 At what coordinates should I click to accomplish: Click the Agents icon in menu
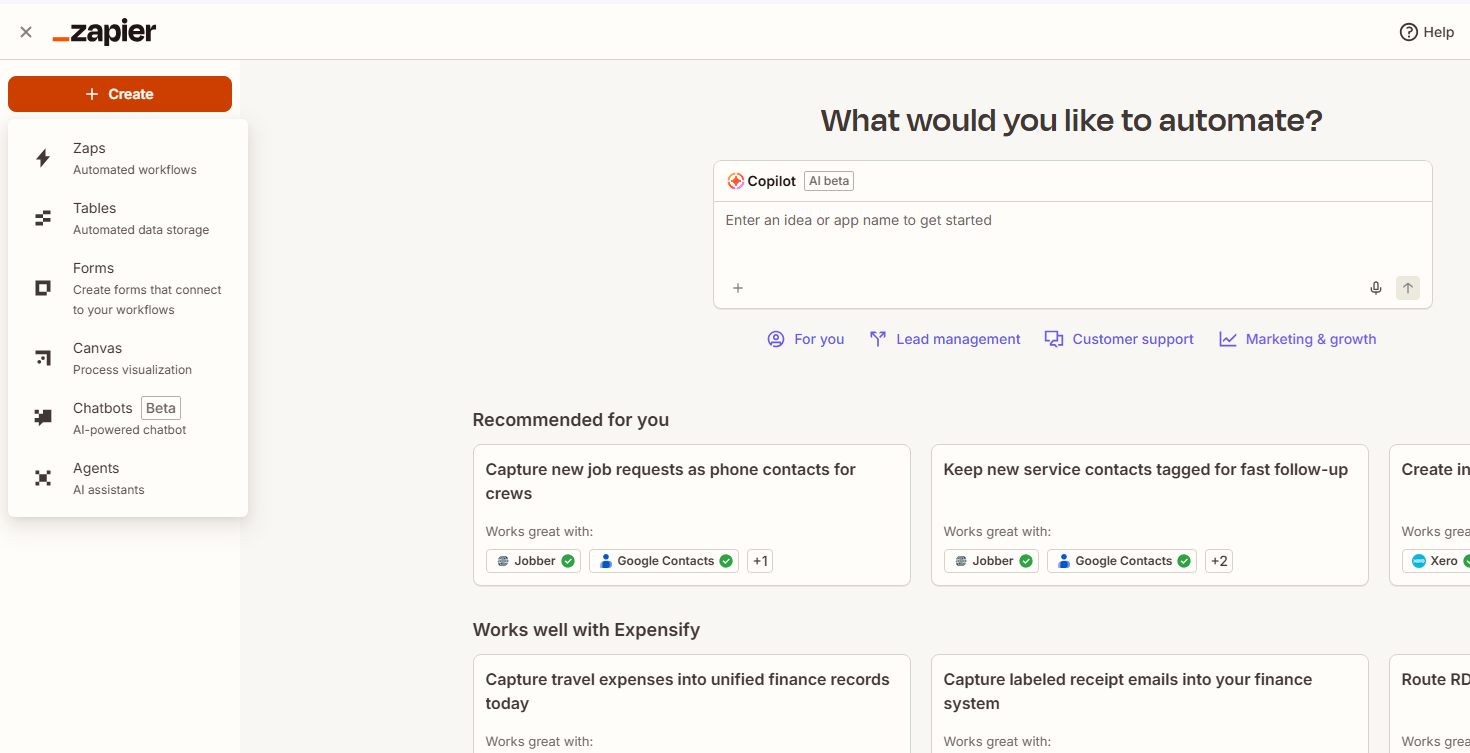point(43,478)
